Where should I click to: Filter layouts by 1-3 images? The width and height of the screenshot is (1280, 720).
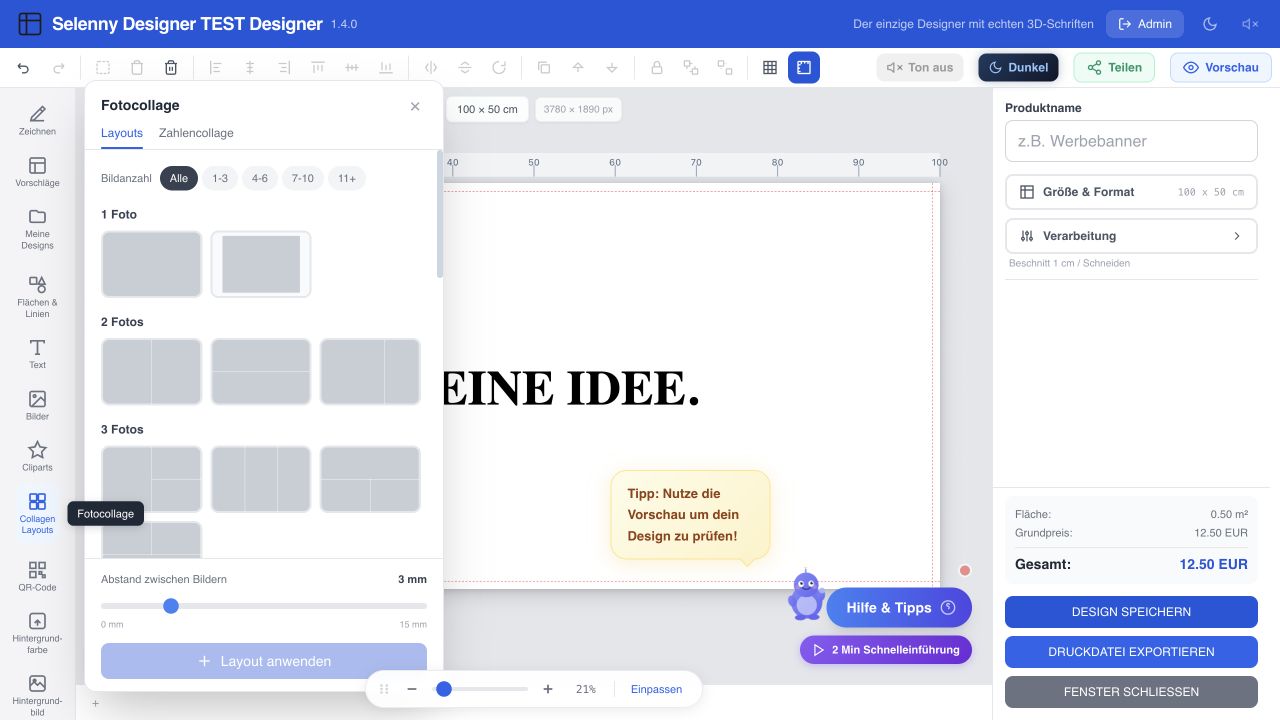click(x=220, y=178)
